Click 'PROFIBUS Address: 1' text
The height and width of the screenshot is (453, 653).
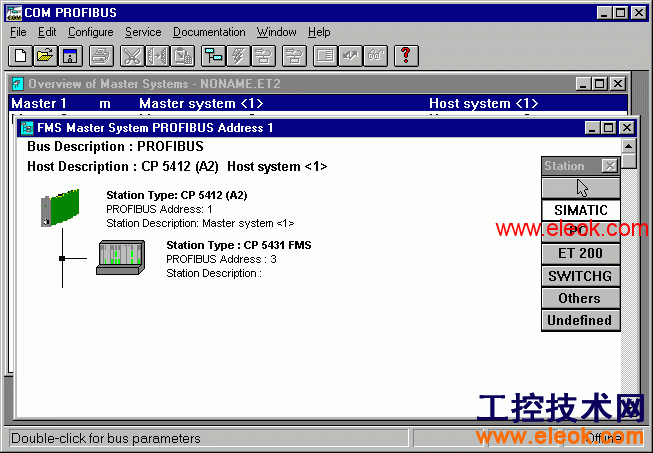click(x=159, y=209)
